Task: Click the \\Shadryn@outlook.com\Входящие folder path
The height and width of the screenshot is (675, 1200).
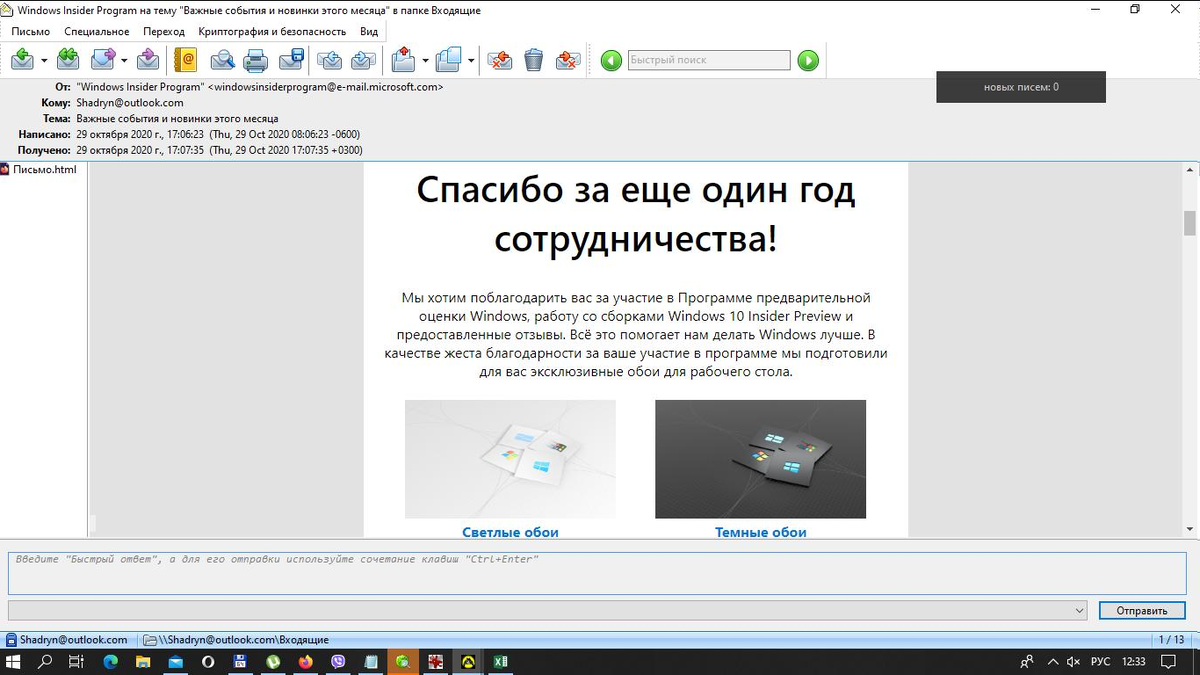Action: click(236, 640)
